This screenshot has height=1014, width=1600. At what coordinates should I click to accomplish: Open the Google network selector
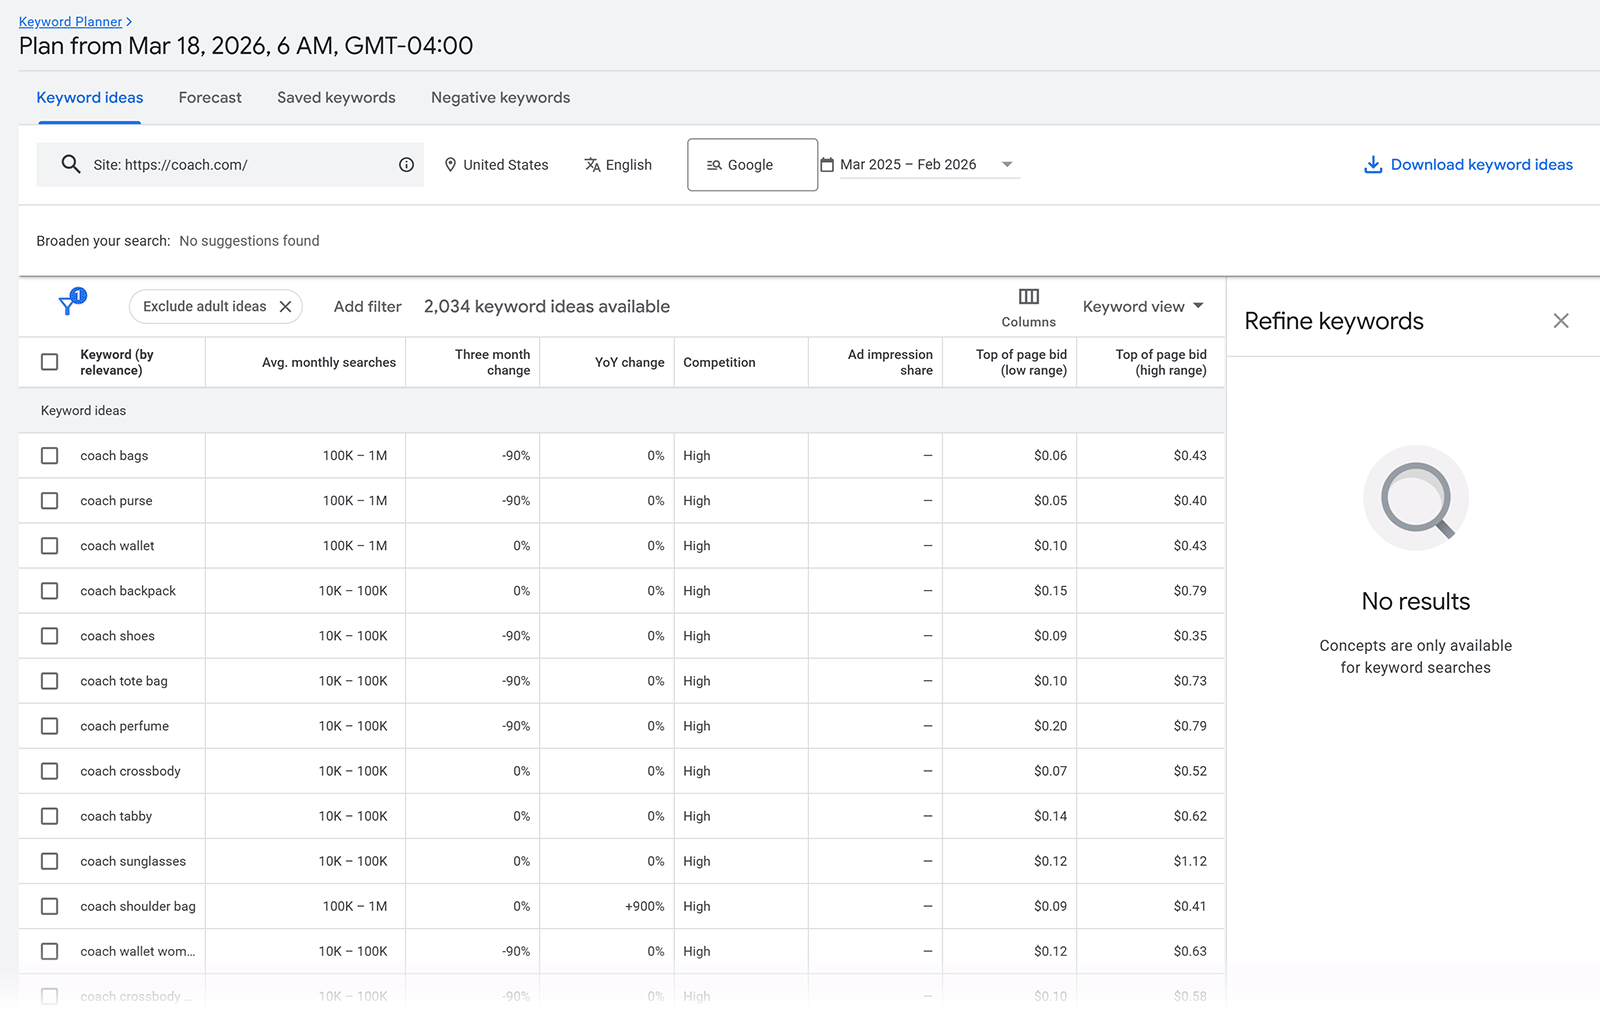click(752, 164)
